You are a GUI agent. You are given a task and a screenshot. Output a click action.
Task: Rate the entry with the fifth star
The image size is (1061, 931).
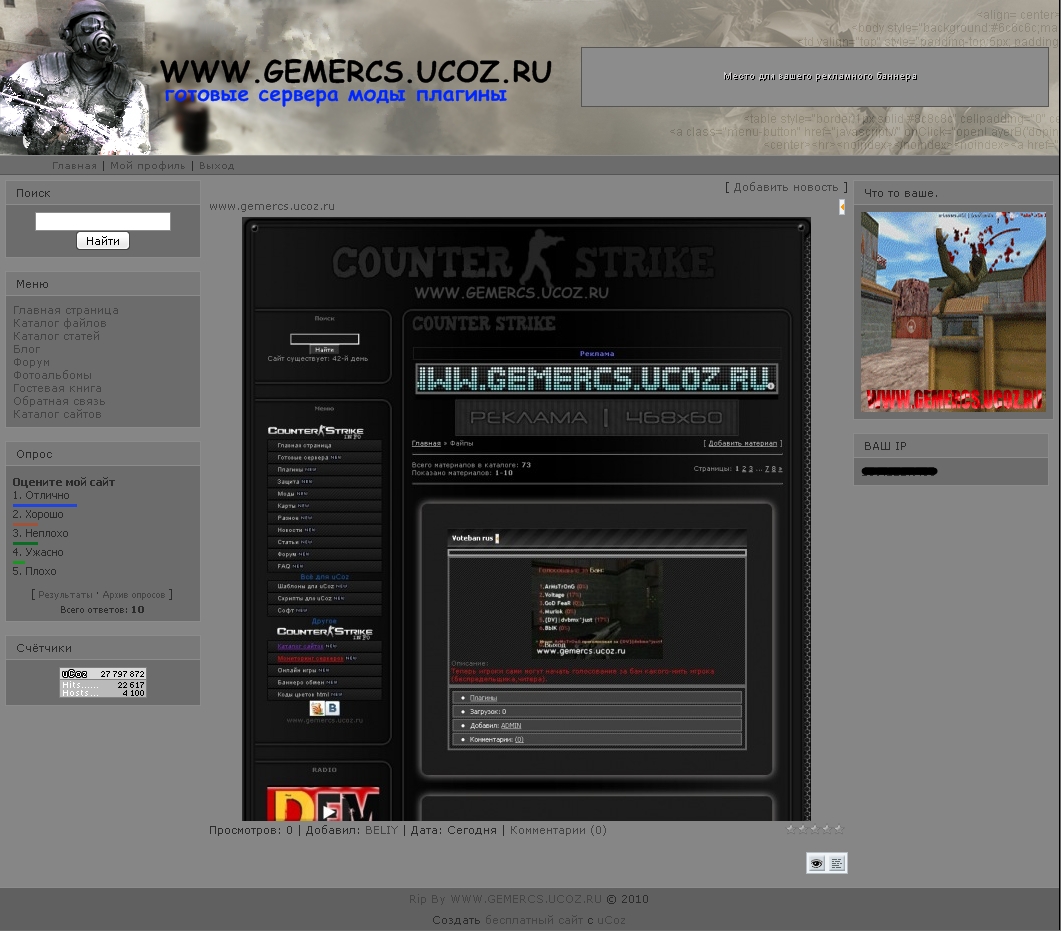point(839,829)
